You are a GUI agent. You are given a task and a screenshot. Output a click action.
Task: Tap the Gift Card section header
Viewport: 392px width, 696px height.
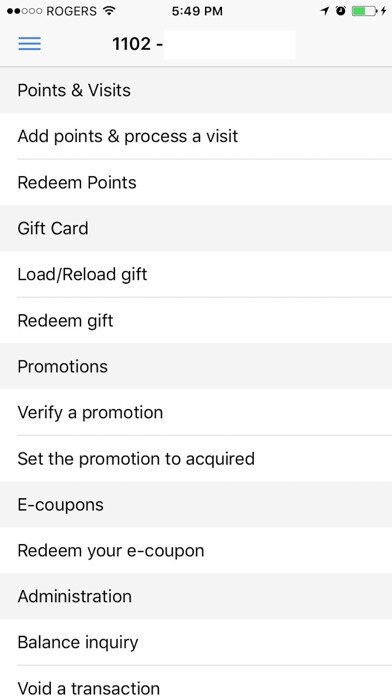196,228
